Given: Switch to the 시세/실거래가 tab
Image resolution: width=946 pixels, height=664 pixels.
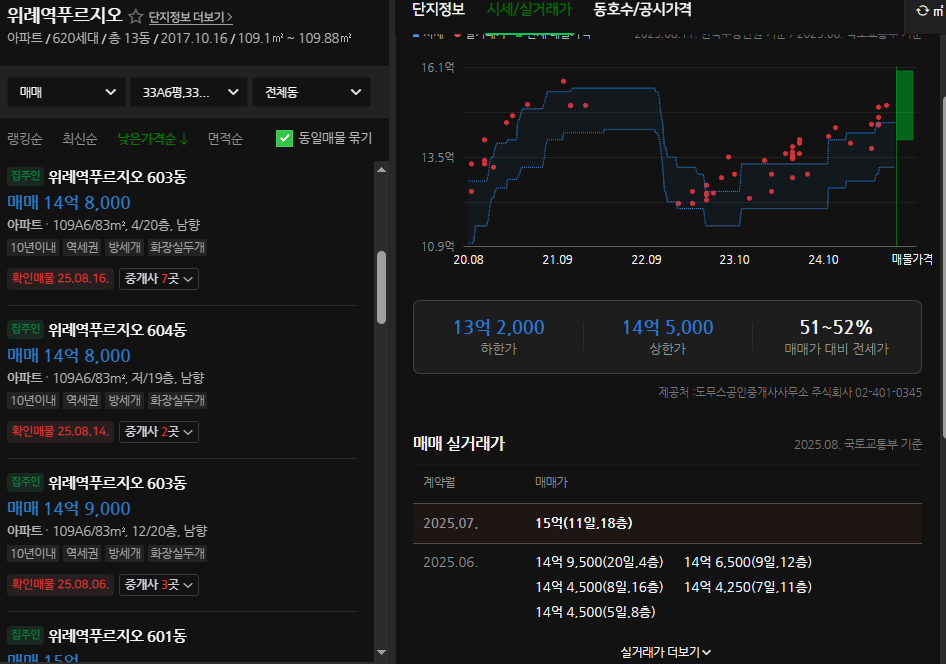Looking at the screenshot, I should [530, 10].
